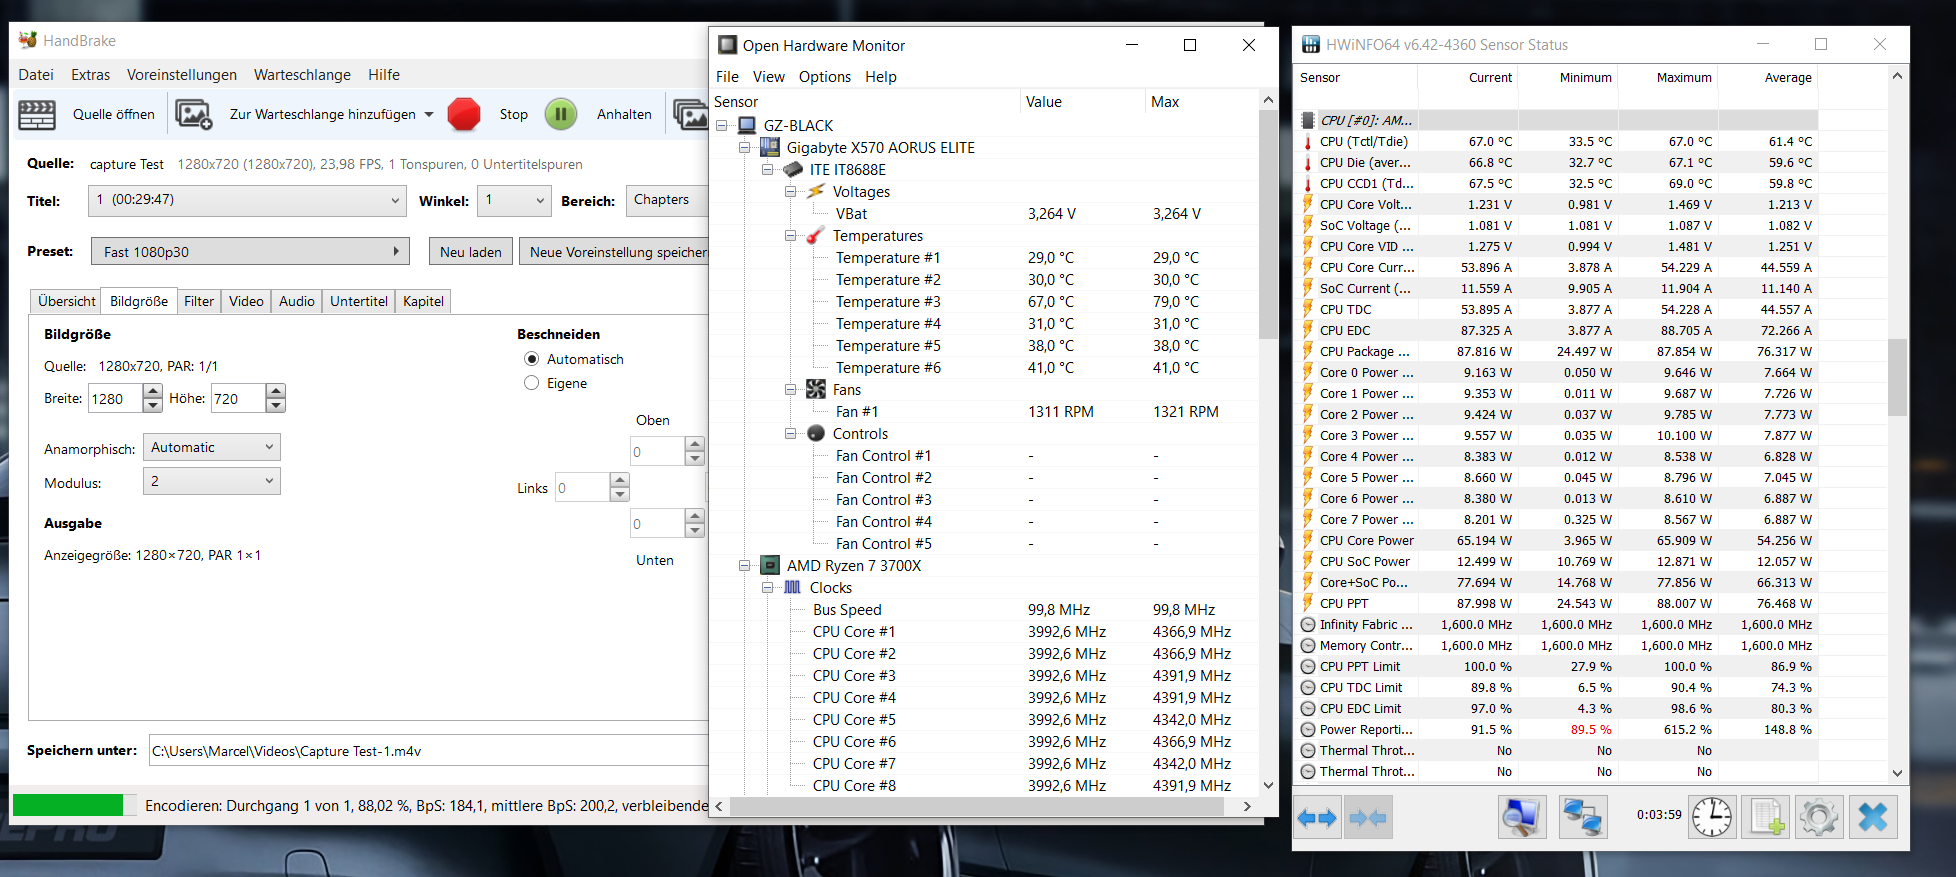Click the collapse-columns inward arrows icon in HWiNFO
Image resolution: width=1956 pixels, height=877 pixels.
pos(1367,818)
